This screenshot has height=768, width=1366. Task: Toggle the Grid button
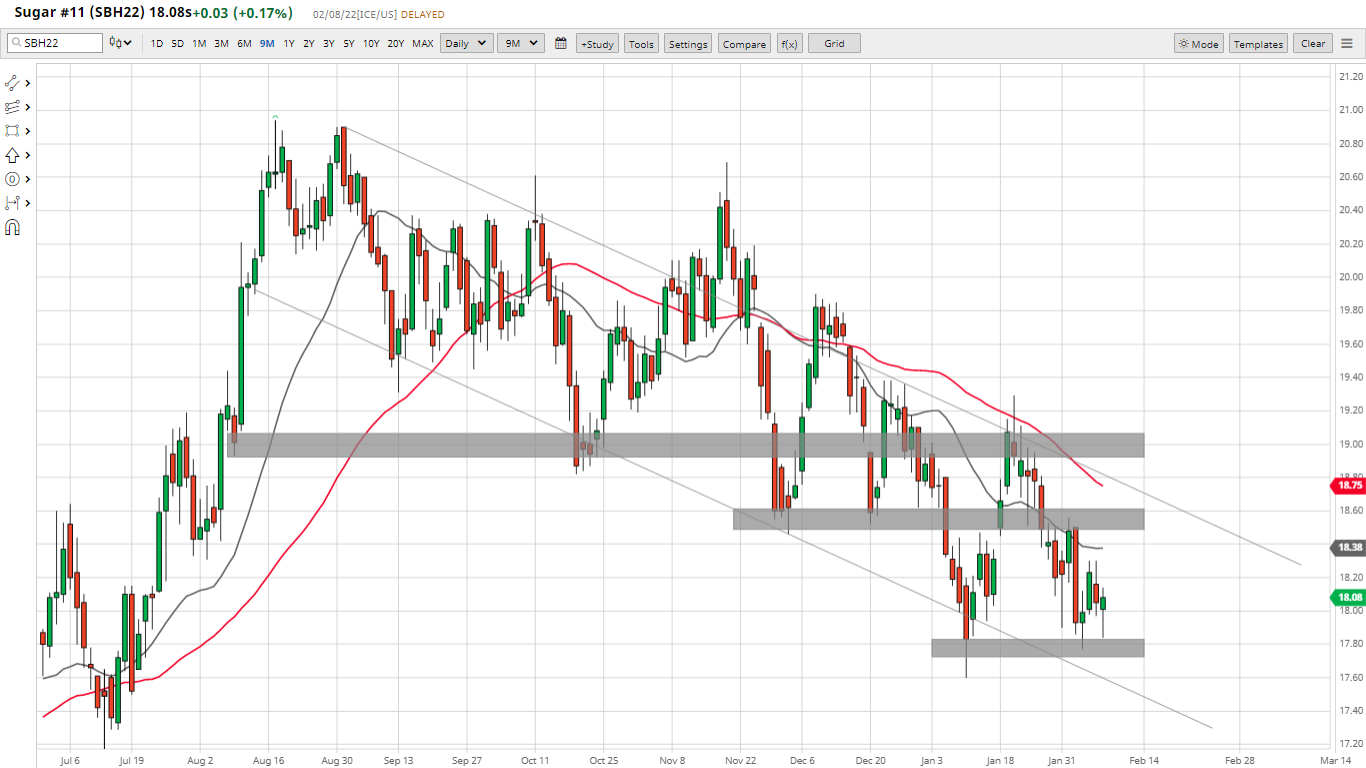point(834,43)
